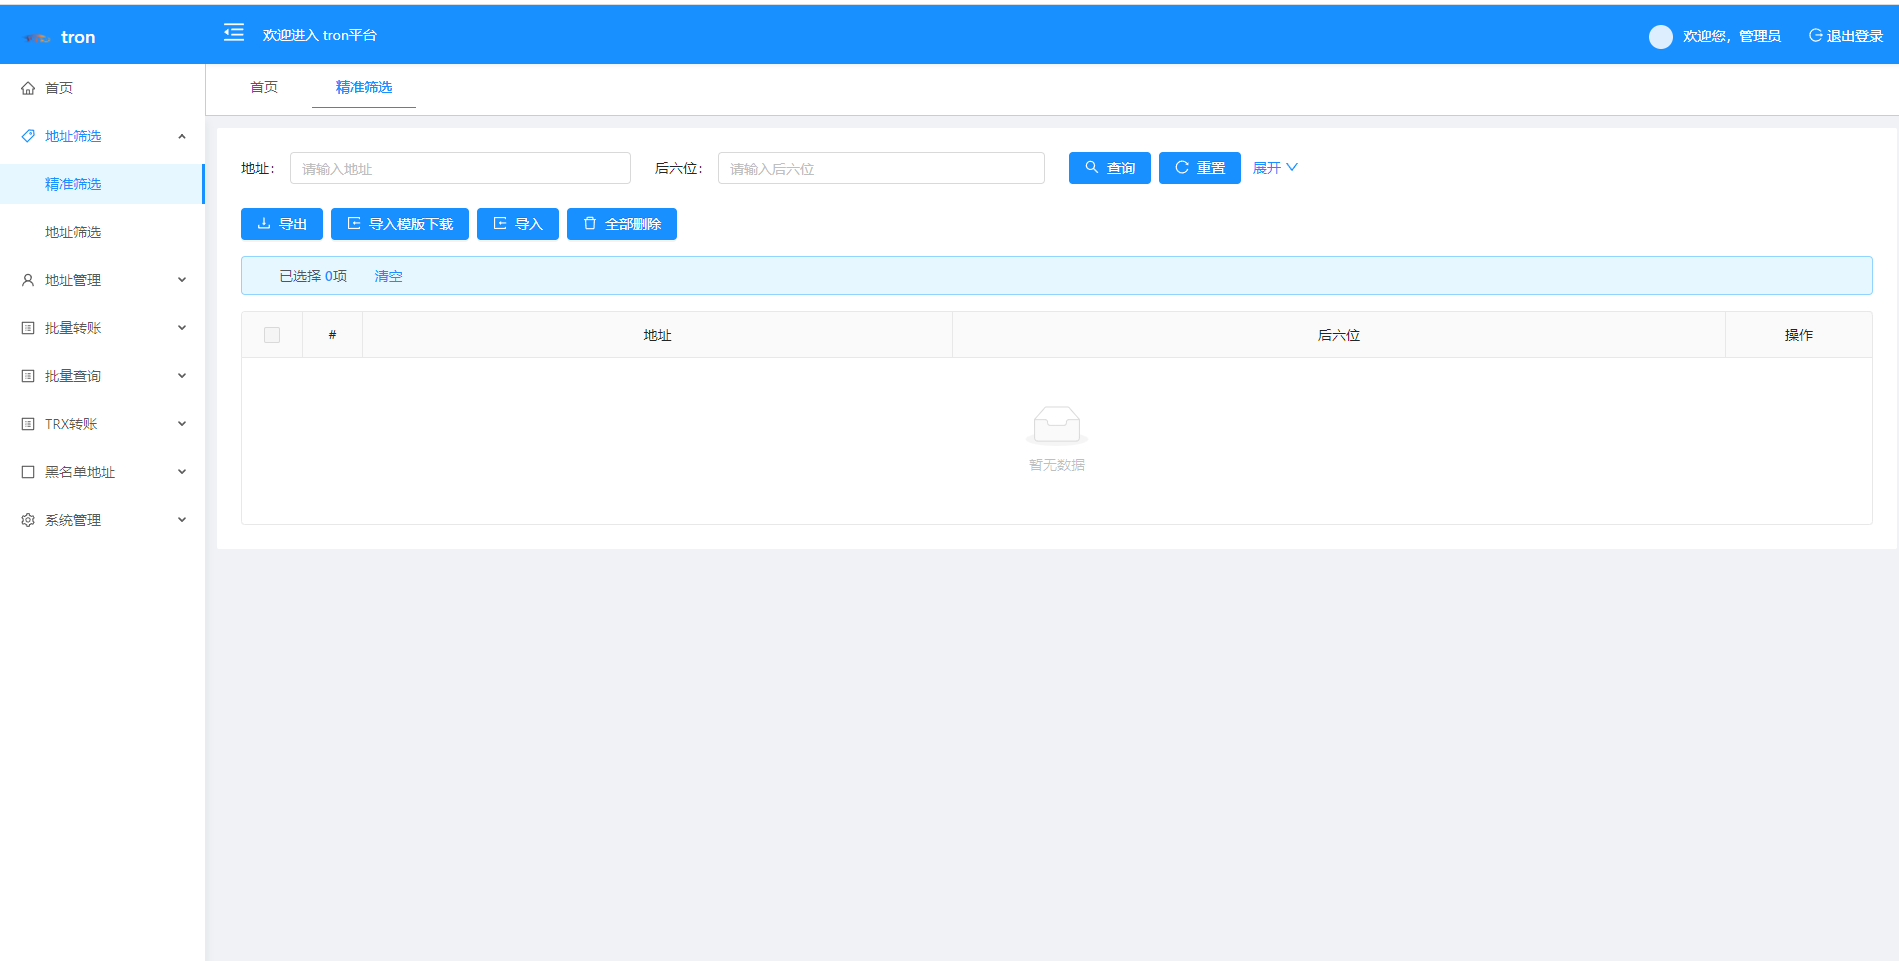The image size is (1899, 961).
Task: Collapse the sidebar with the menu fold icon
Action: click(x=233, y=33)
